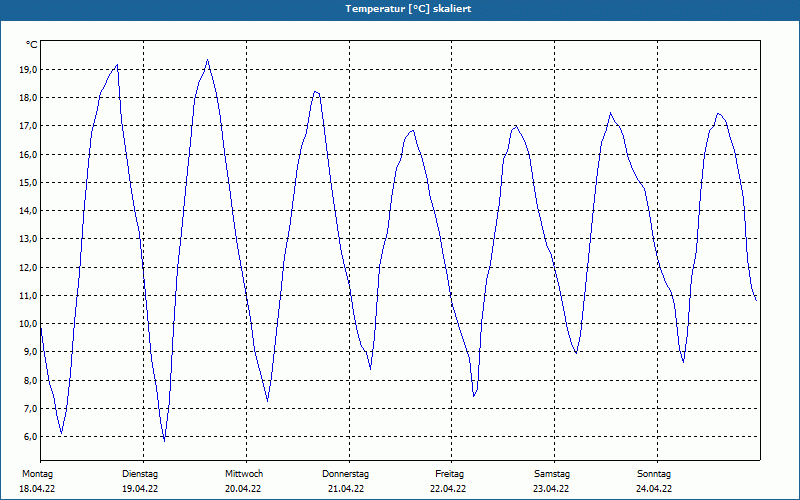
Task: Click the Mittwoch day label
Action: 244,474
